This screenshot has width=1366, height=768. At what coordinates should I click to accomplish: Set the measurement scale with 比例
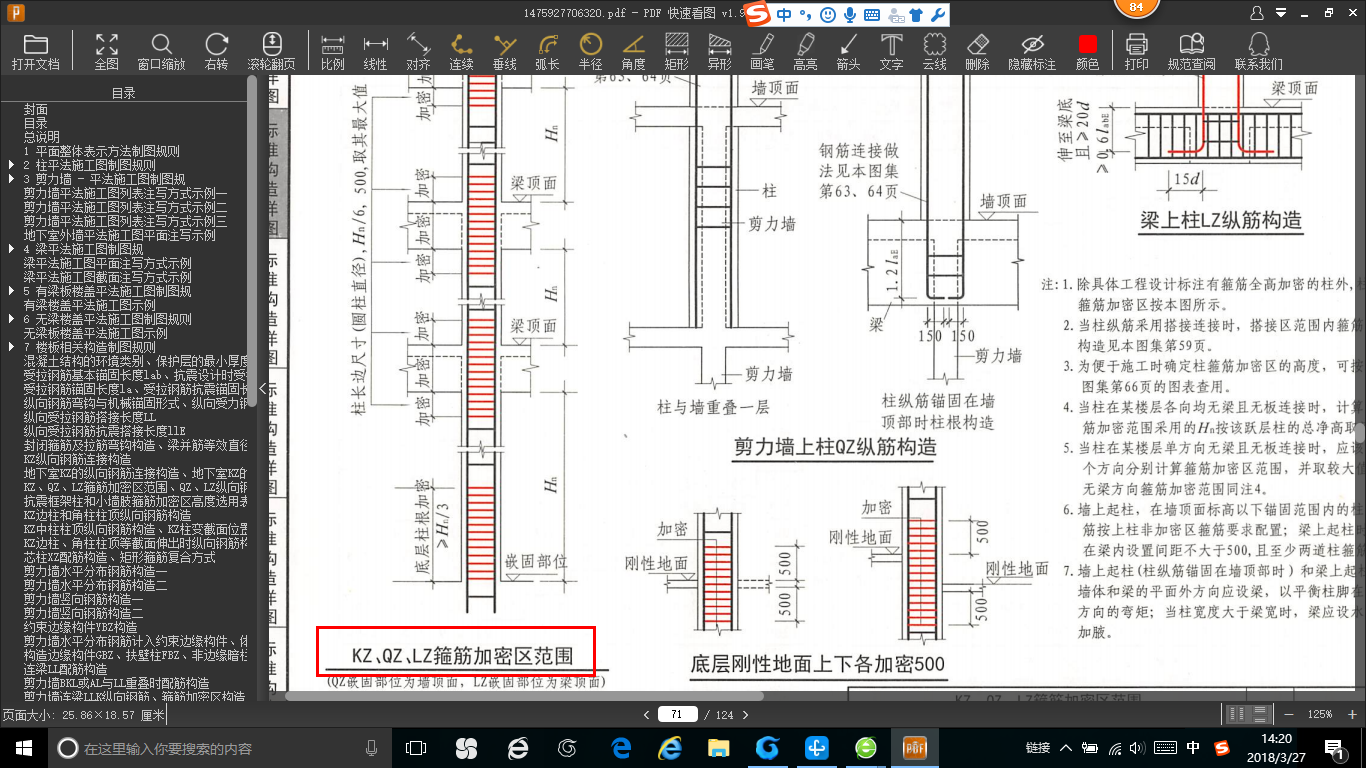pos(332,51)
